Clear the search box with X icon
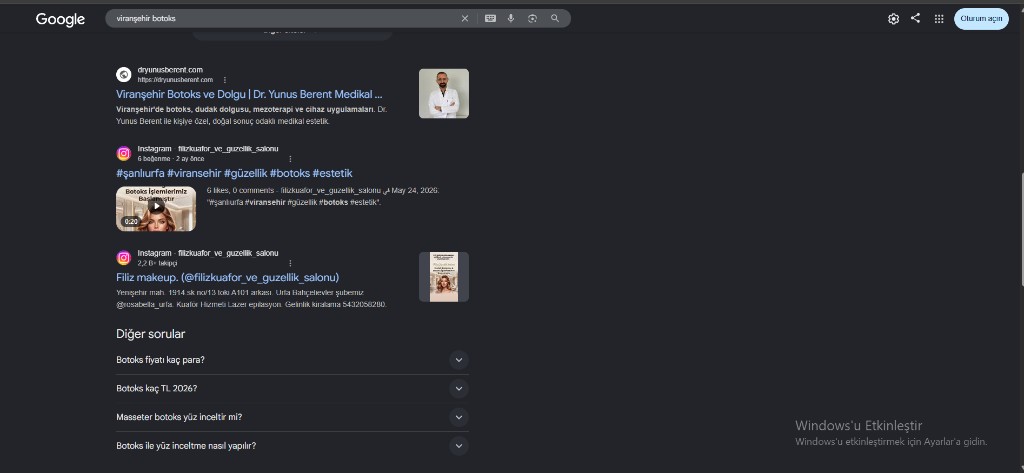The height and width of the screenshot is (473, 1024). click(x=465, y=18)
